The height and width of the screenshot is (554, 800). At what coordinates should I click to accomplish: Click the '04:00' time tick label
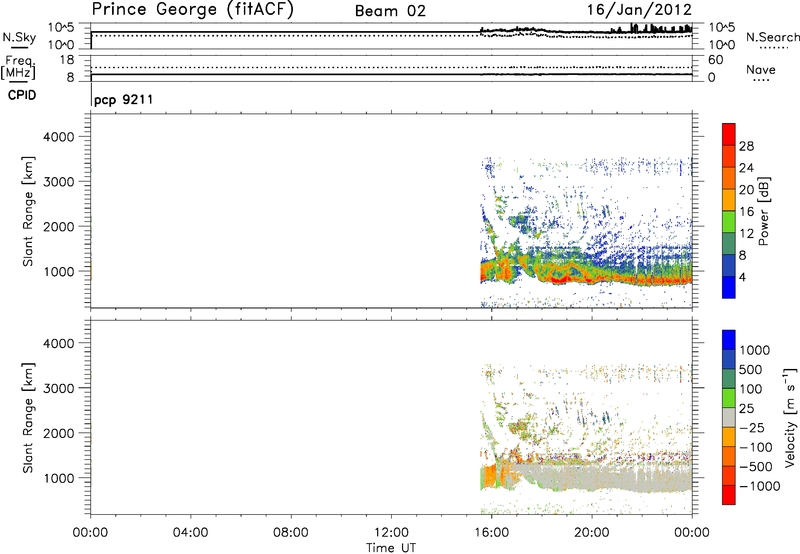pyautogui.click(x=190, y=533)
